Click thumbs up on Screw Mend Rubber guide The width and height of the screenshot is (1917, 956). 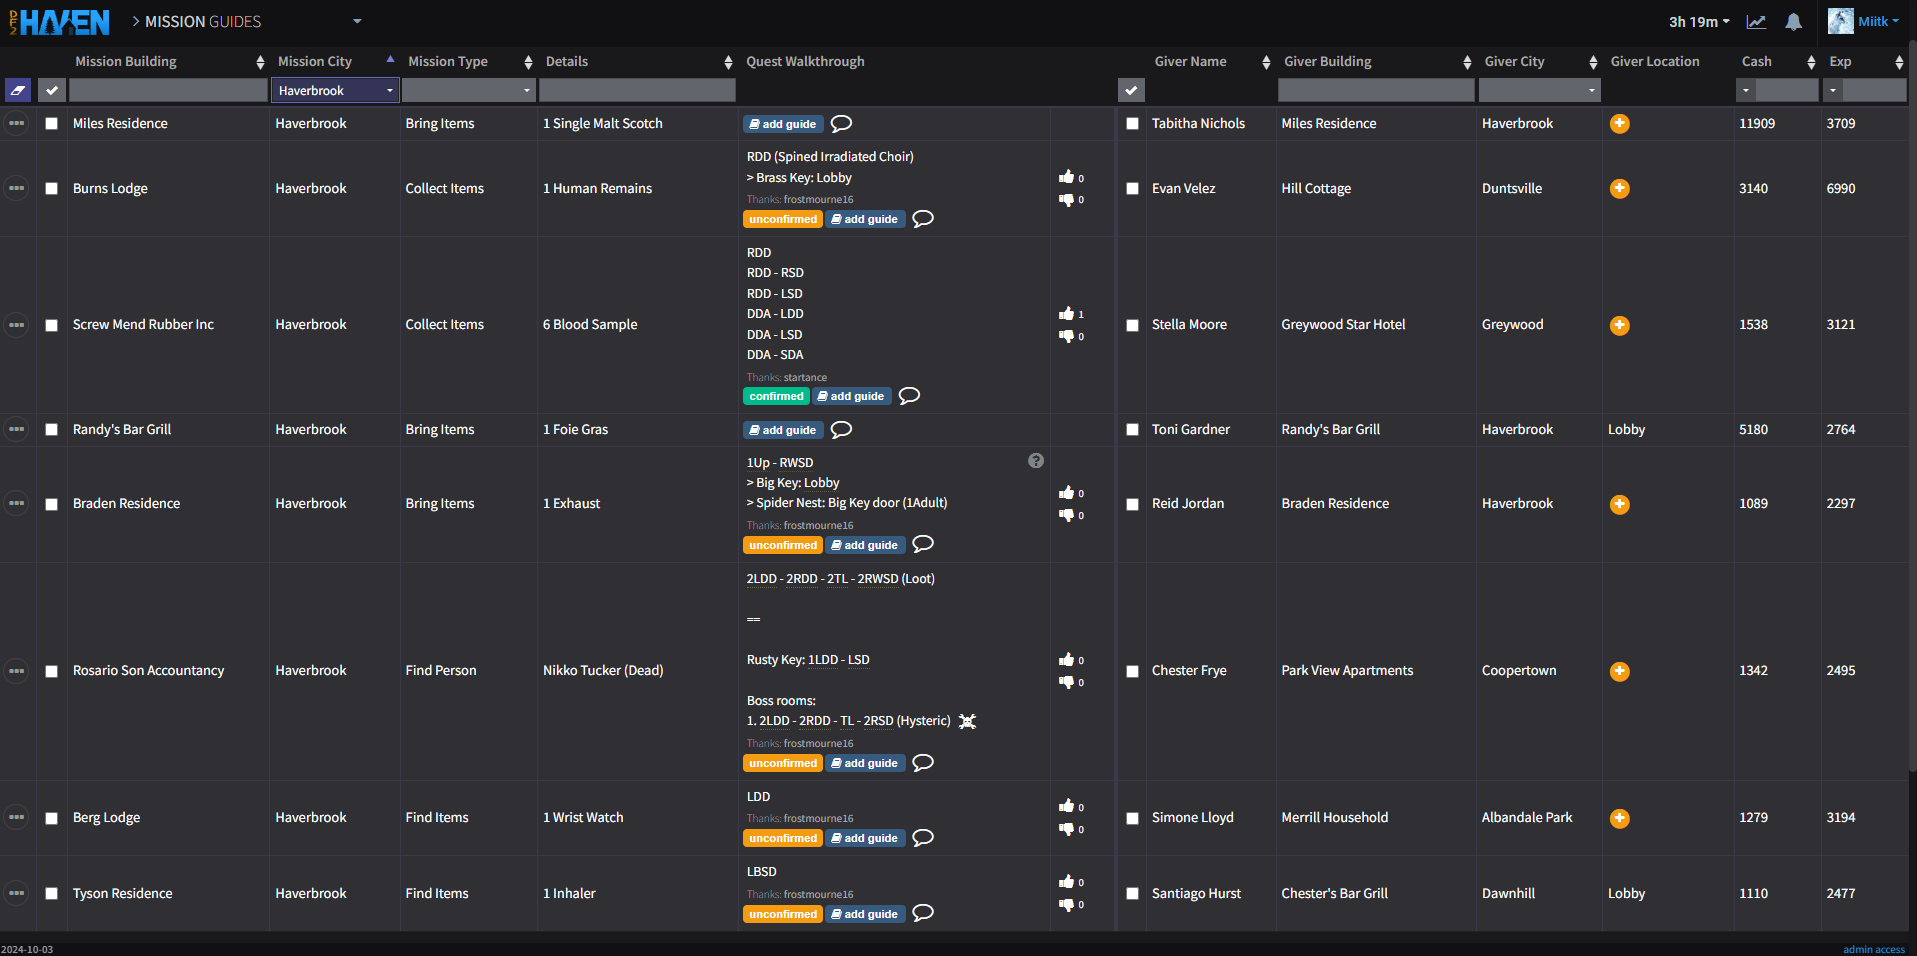point(1066,314)
